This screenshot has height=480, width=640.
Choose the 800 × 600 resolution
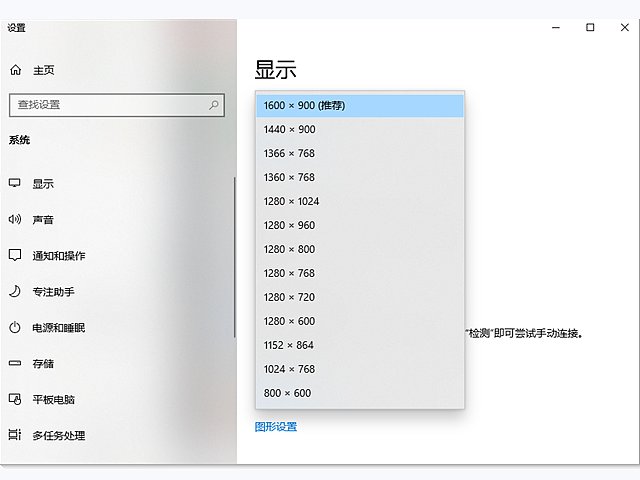tap(360, 393)
